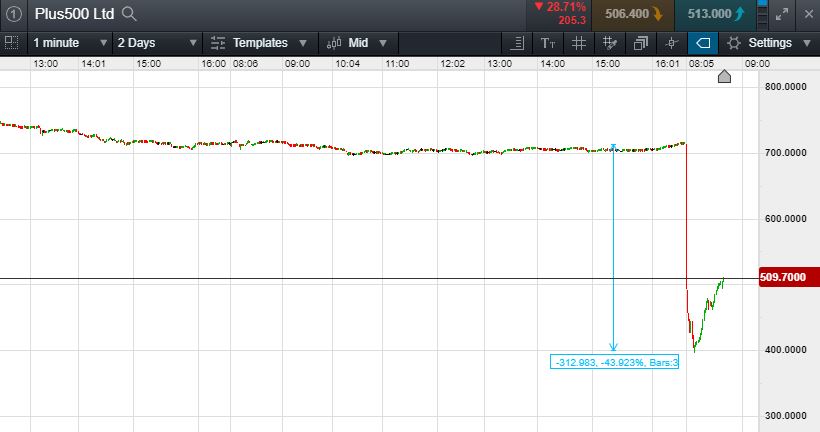Click the 16:01 time axis label
This screenshot has width=820, height=432.
[x=668, y=64]
